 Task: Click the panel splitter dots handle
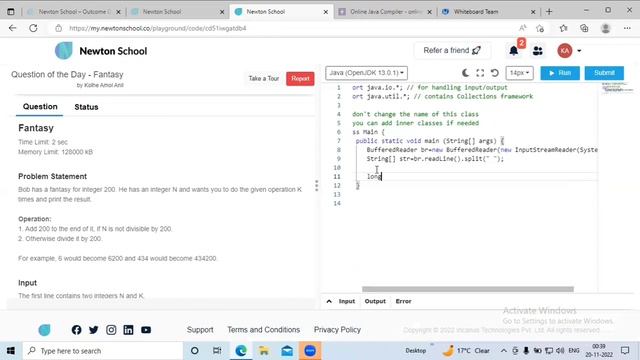click(x=317, y=186)
